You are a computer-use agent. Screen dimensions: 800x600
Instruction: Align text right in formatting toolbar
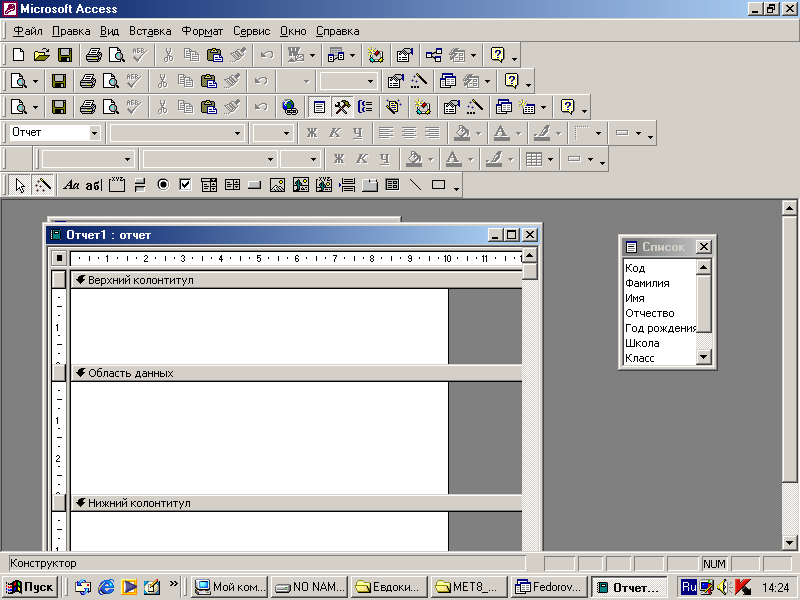click(432, 133)
